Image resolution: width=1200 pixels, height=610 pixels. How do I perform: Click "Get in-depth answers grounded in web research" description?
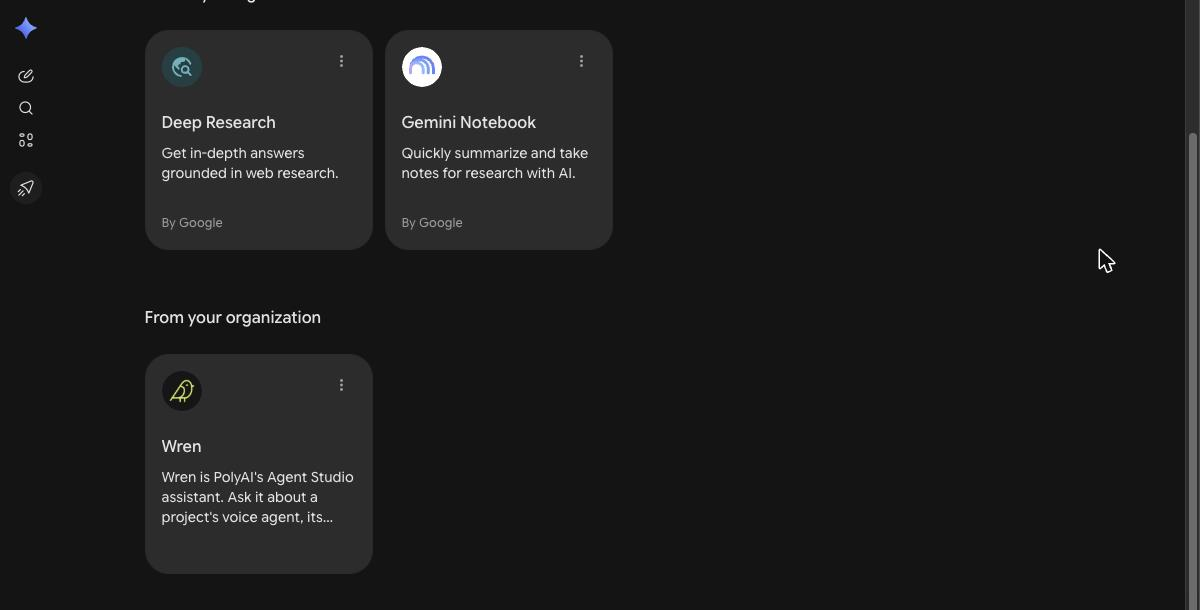point(250,163)
